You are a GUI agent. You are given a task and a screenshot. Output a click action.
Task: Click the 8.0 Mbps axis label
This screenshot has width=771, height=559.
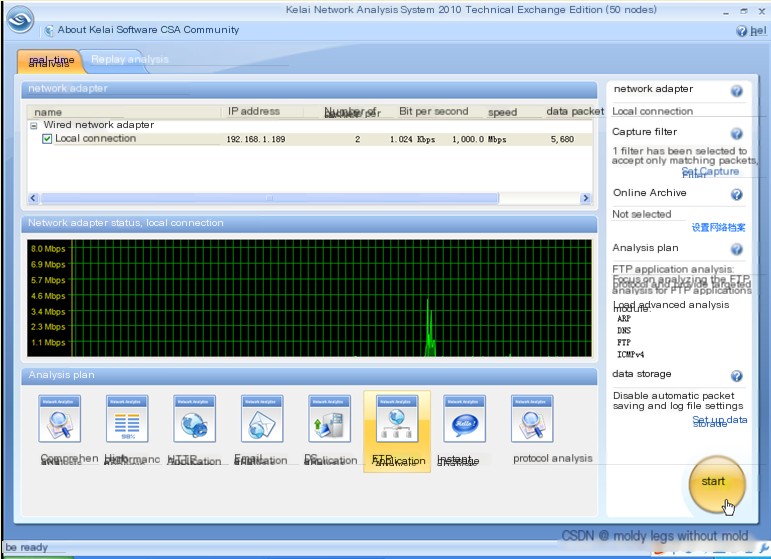pyautogui.click(x=48, y=249)
